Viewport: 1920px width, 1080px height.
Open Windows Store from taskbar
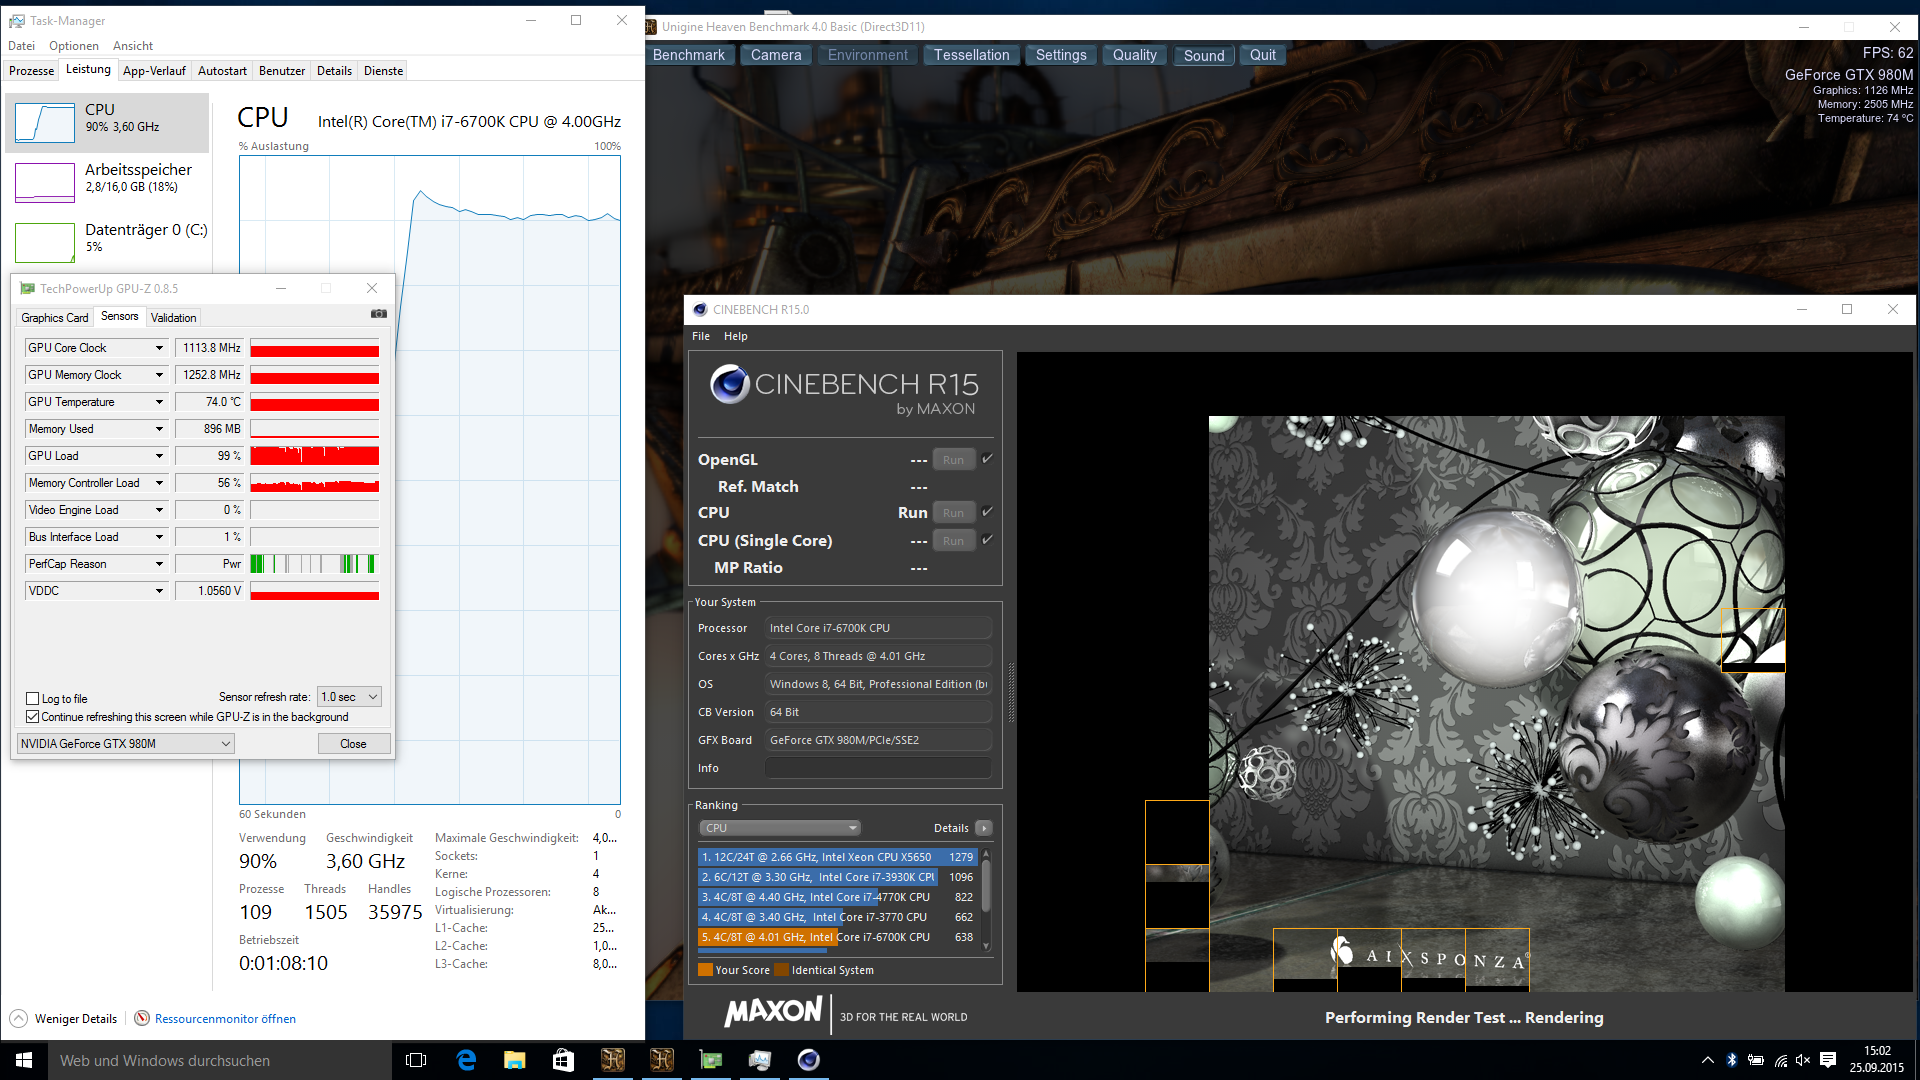(563, 1060)
